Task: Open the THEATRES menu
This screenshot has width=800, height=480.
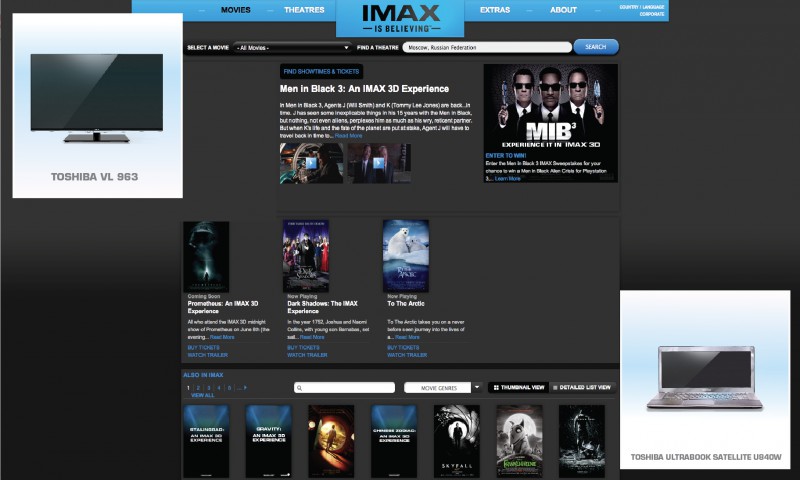Action: point(304,10)
